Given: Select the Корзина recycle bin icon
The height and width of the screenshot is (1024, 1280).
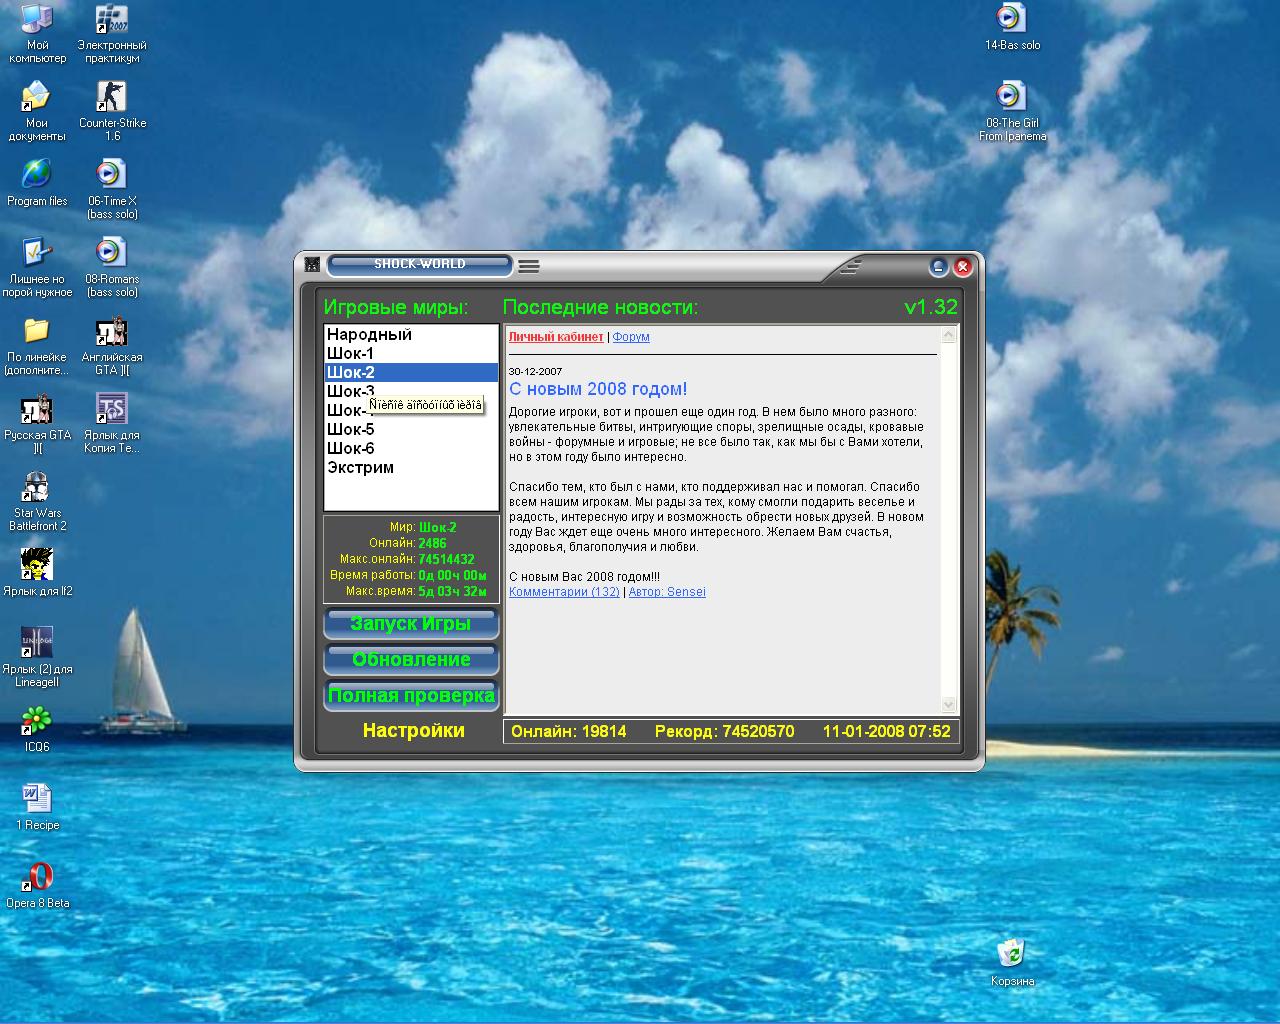Looking at the screenshot, I should (1011, 953).
